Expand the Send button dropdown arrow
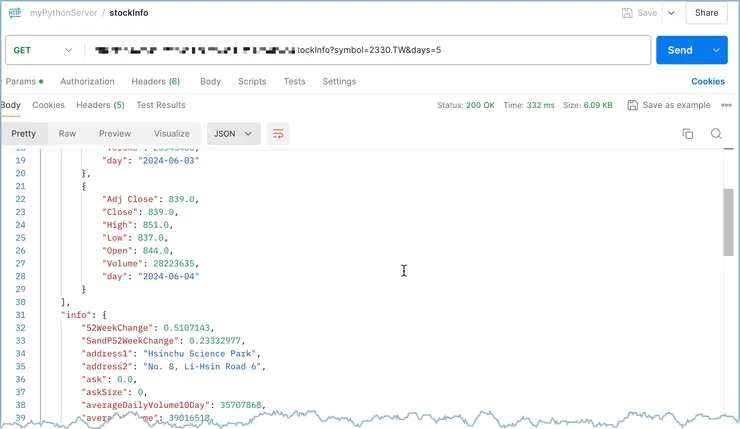The width and height of the screenshot is (740, 429). pyautogui.click(x=716, y=50)
